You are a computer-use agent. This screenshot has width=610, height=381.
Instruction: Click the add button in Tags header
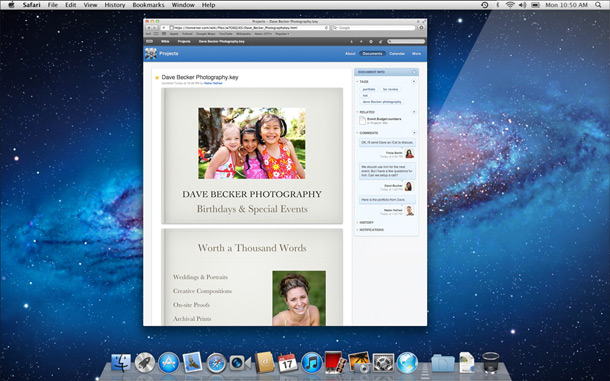tap(414, 82)
